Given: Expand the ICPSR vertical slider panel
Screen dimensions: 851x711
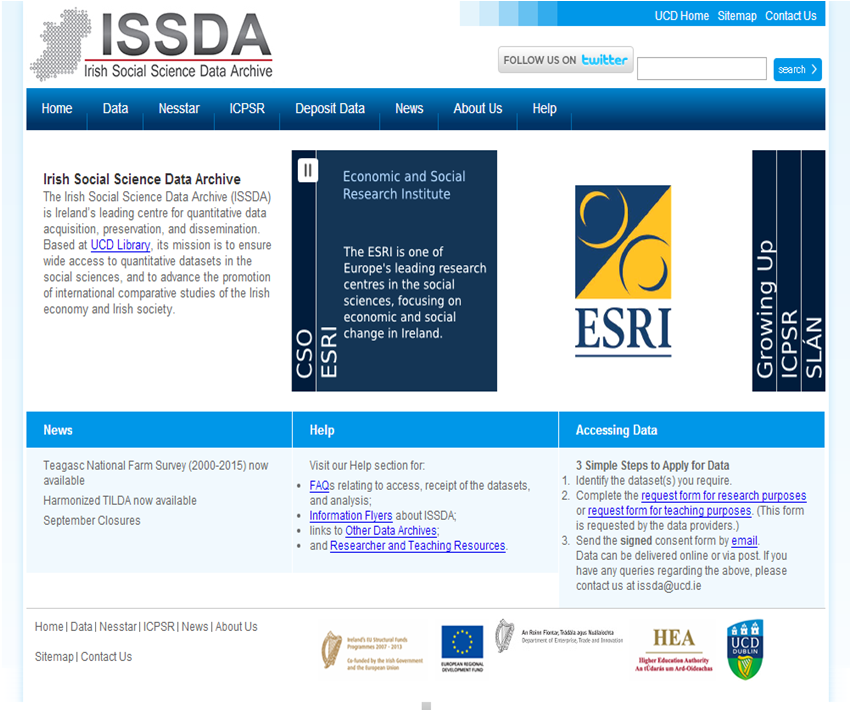Looking at the screenshot, I should (x=789, y=271).
